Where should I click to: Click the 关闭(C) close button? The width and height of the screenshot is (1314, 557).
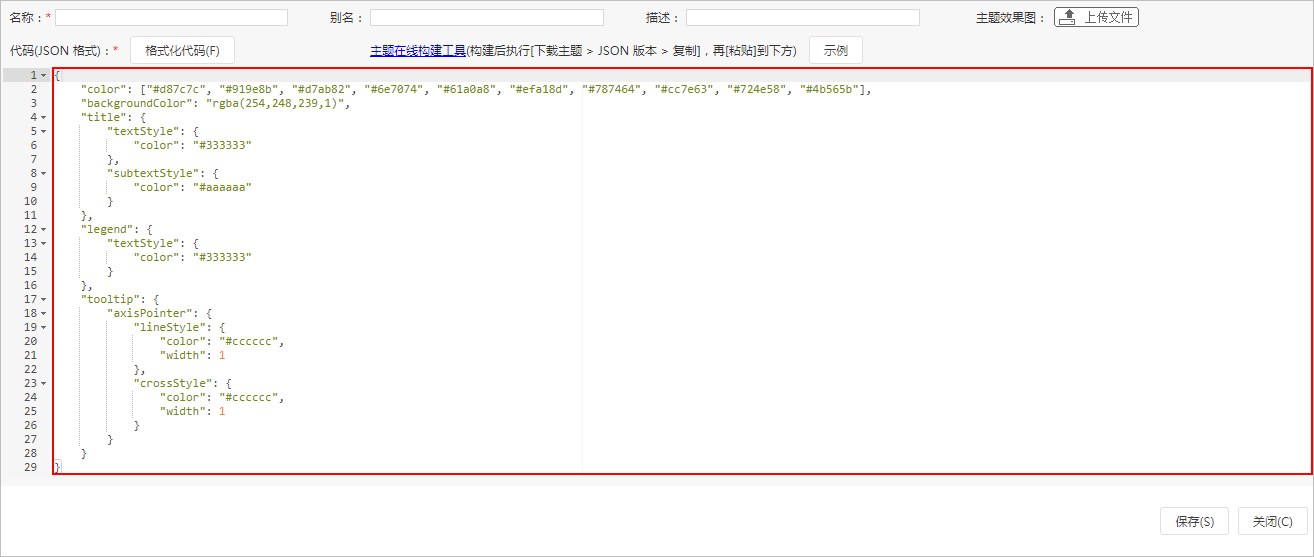1272,521
